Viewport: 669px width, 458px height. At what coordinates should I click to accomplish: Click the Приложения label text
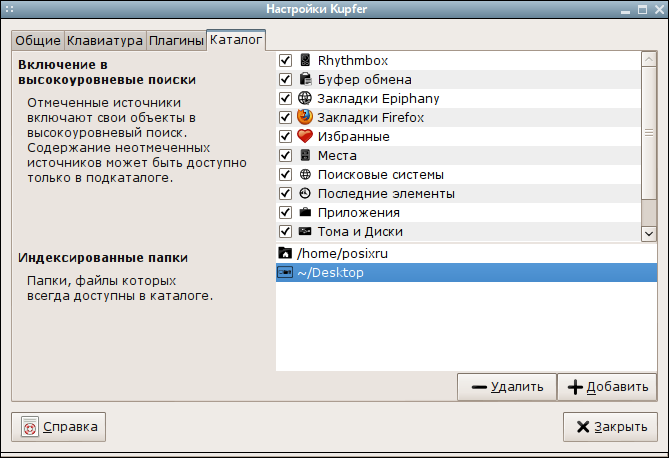click(x=359, y=213)
